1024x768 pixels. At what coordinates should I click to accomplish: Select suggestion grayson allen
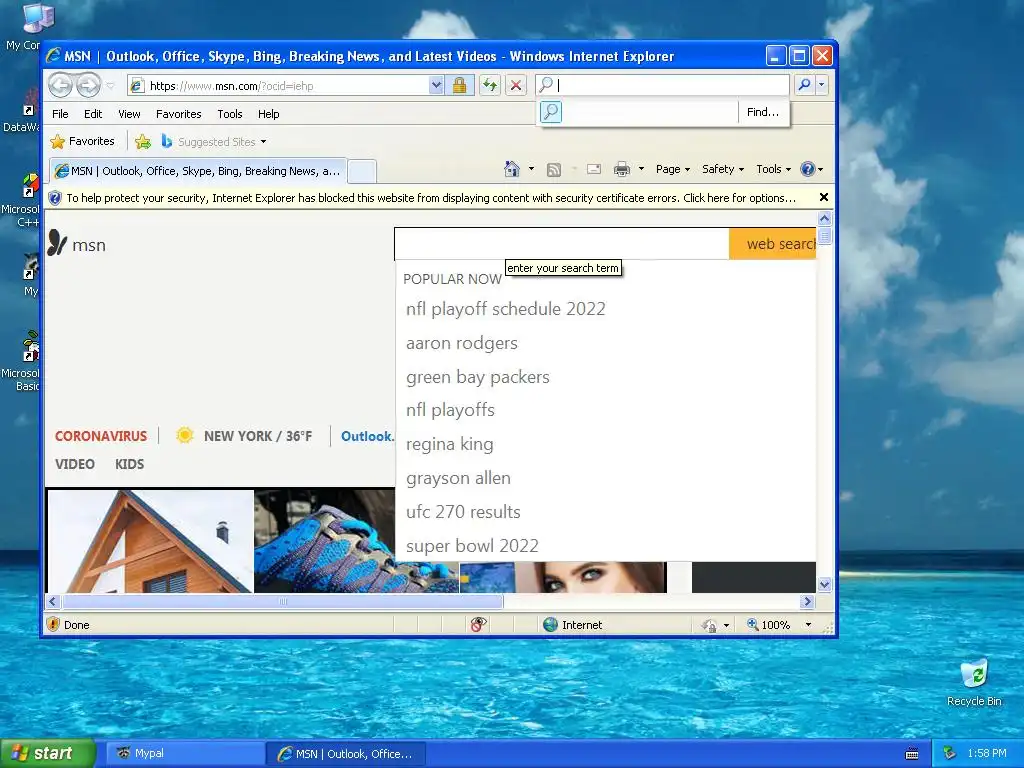(x=458, y=478)
